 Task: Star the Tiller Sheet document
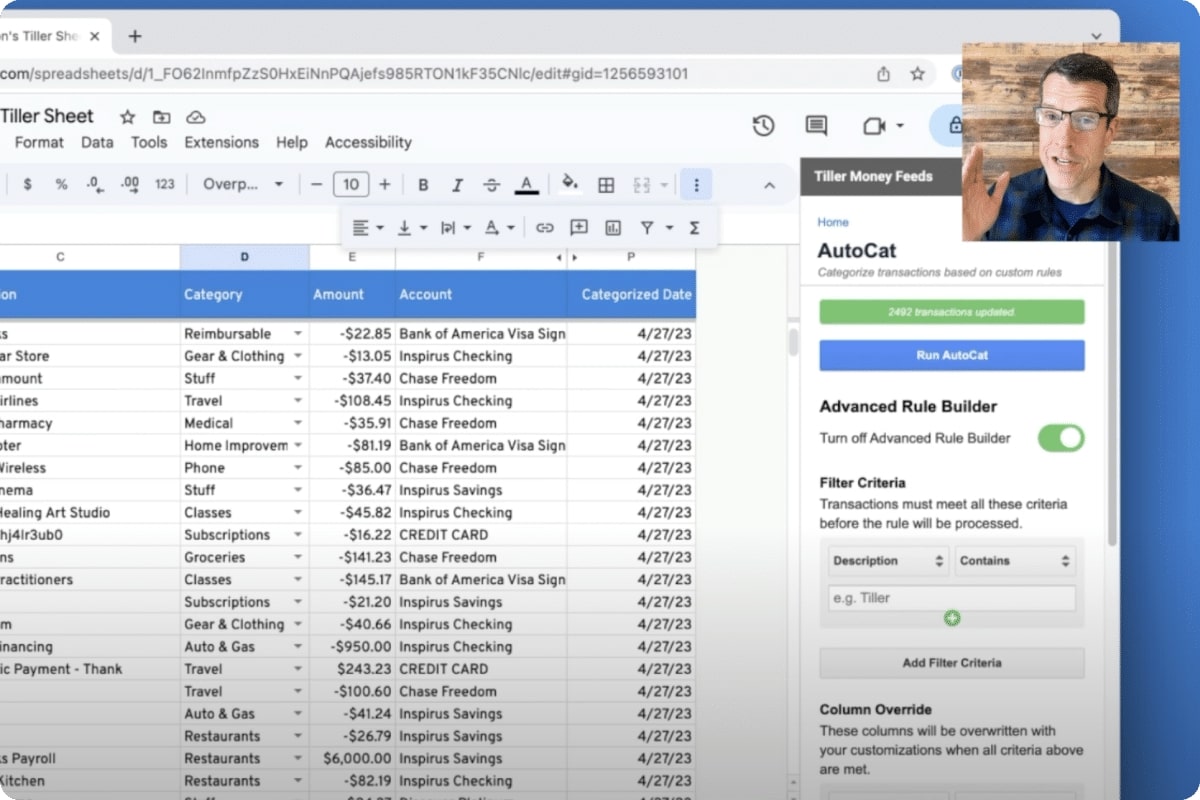tap(127, 117)
